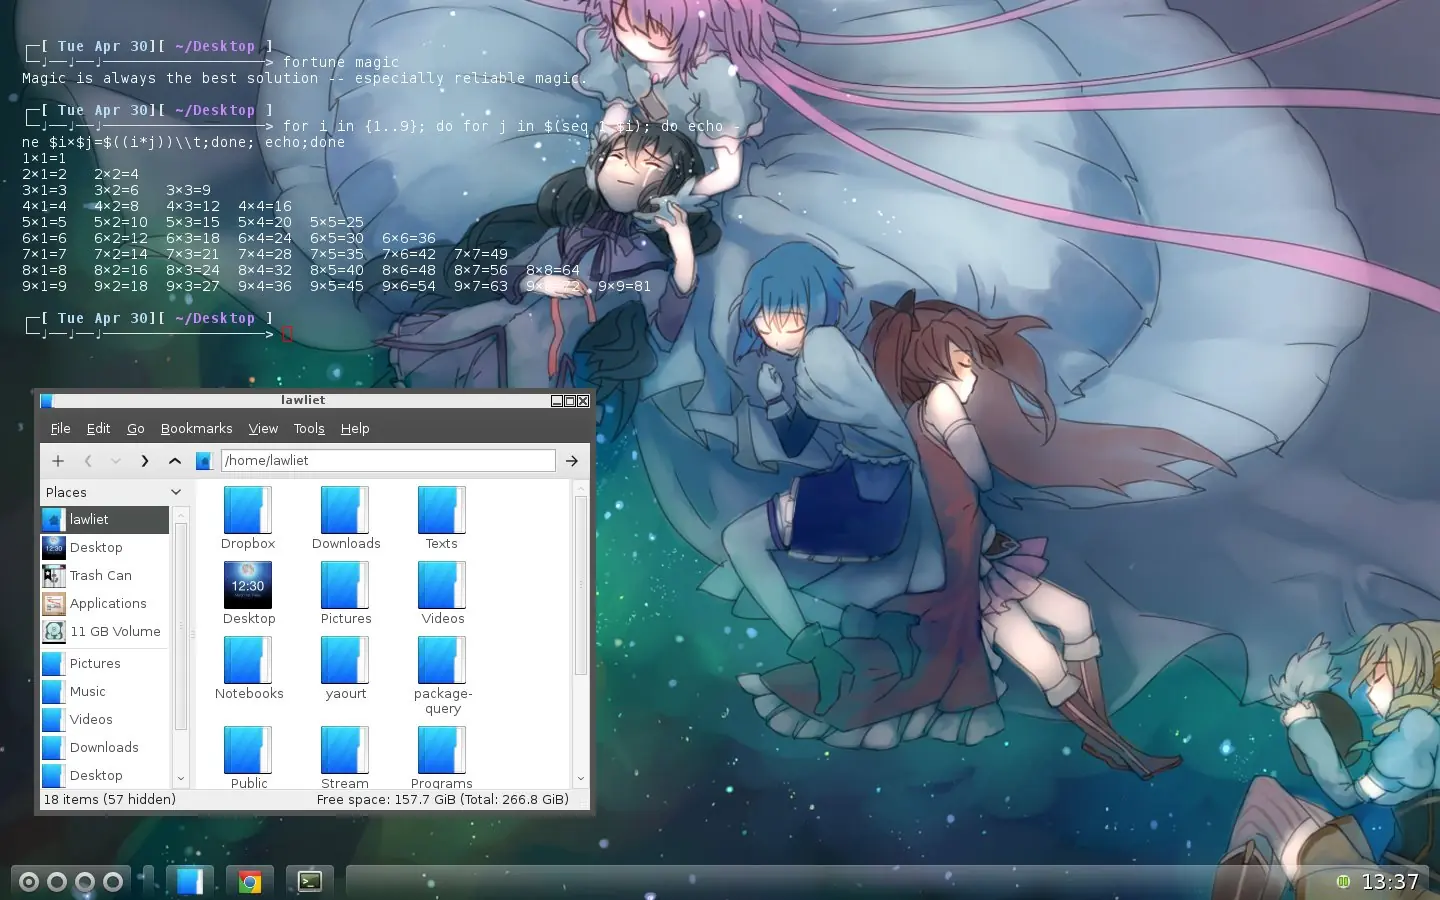This screenshot has height=900, width=1440.
Task: Open the View menu
Action: (x=262, y=428)
